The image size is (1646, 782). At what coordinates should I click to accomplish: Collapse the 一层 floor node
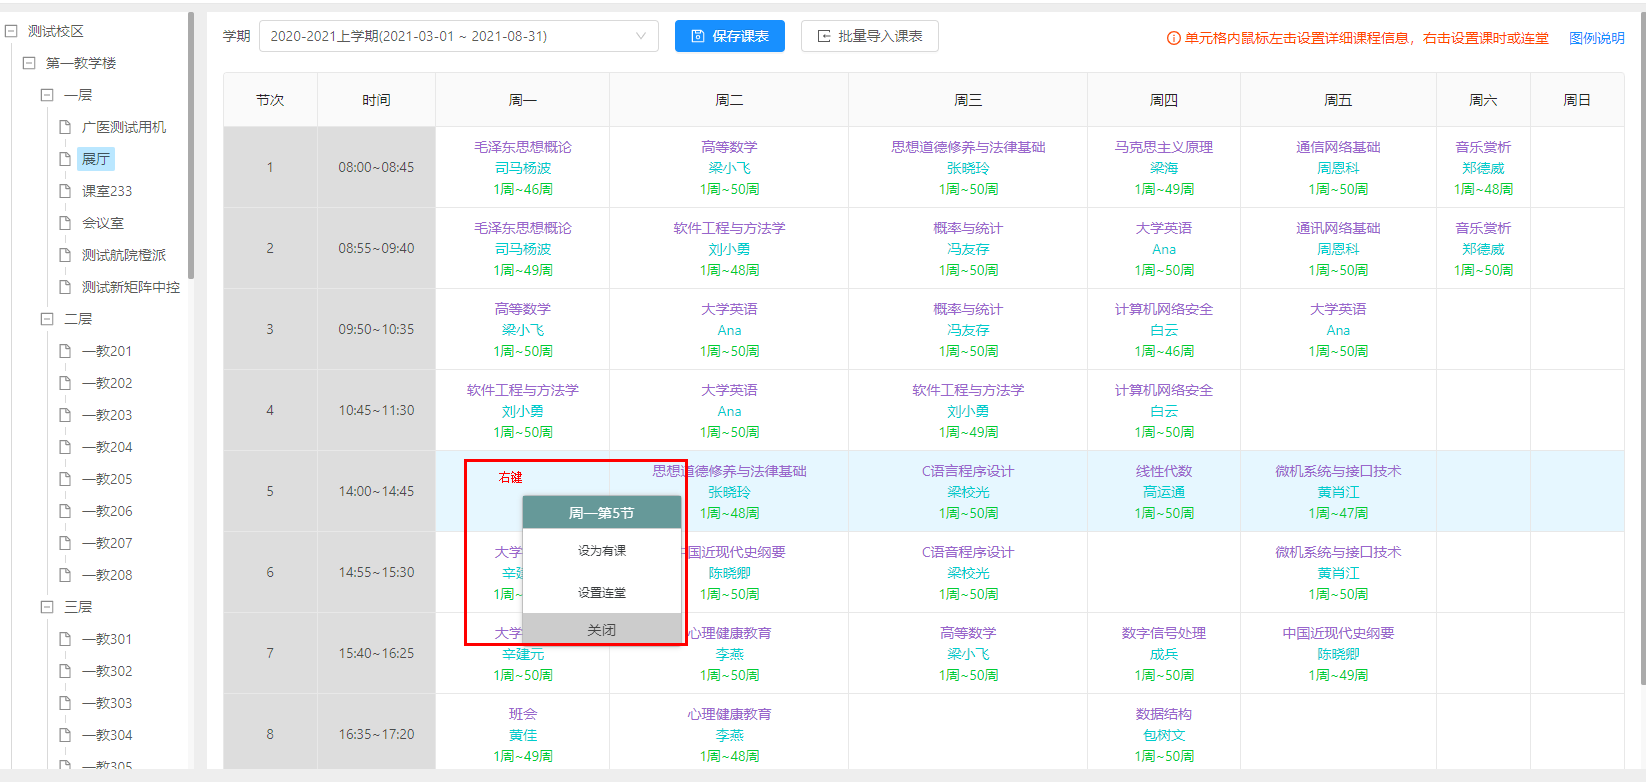[47, 95]
